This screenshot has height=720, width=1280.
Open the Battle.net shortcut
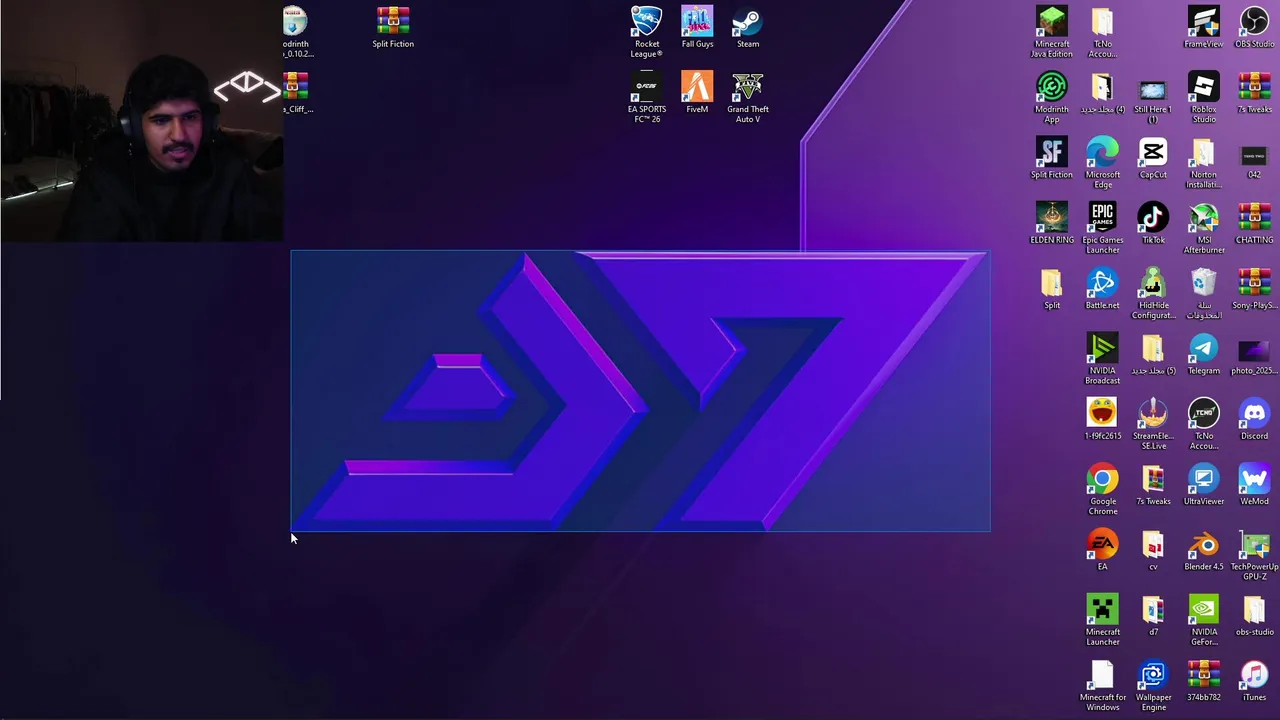tap(1102, 288)
